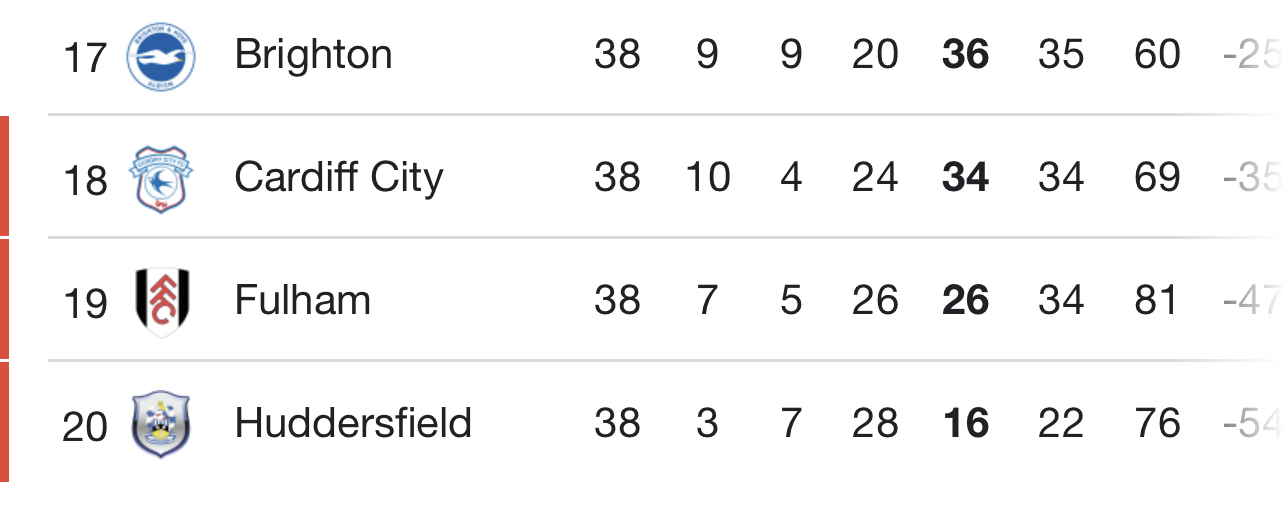
Task: Click position number 17 in table
Action: (84, 57)
